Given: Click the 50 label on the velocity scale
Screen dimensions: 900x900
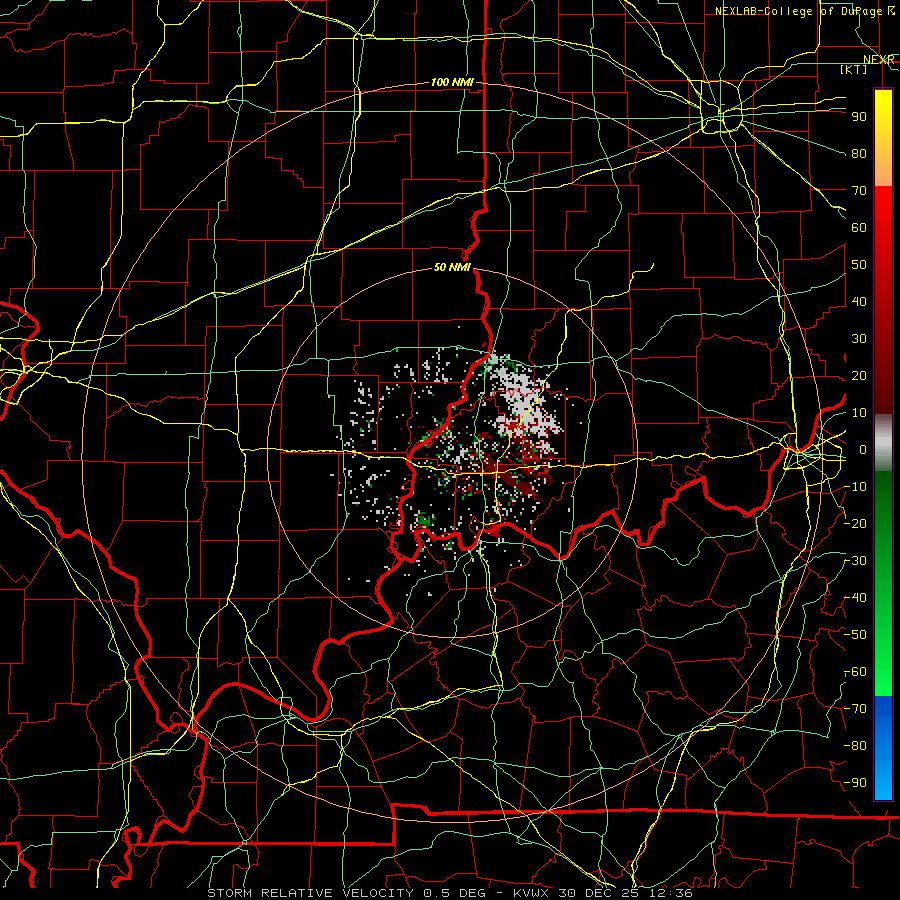Looking at the screenshot, I should tap(859, 265).
